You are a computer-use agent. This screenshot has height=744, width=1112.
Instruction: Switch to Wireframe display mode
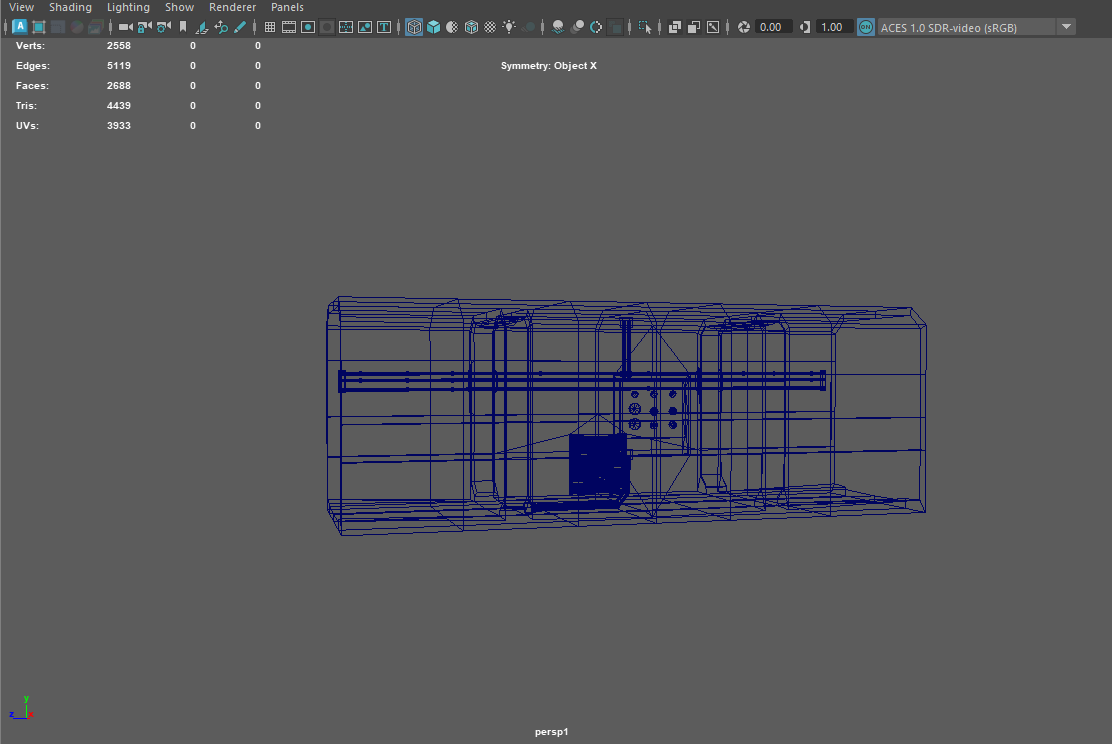pyautogui.click(x=414, y=27)
